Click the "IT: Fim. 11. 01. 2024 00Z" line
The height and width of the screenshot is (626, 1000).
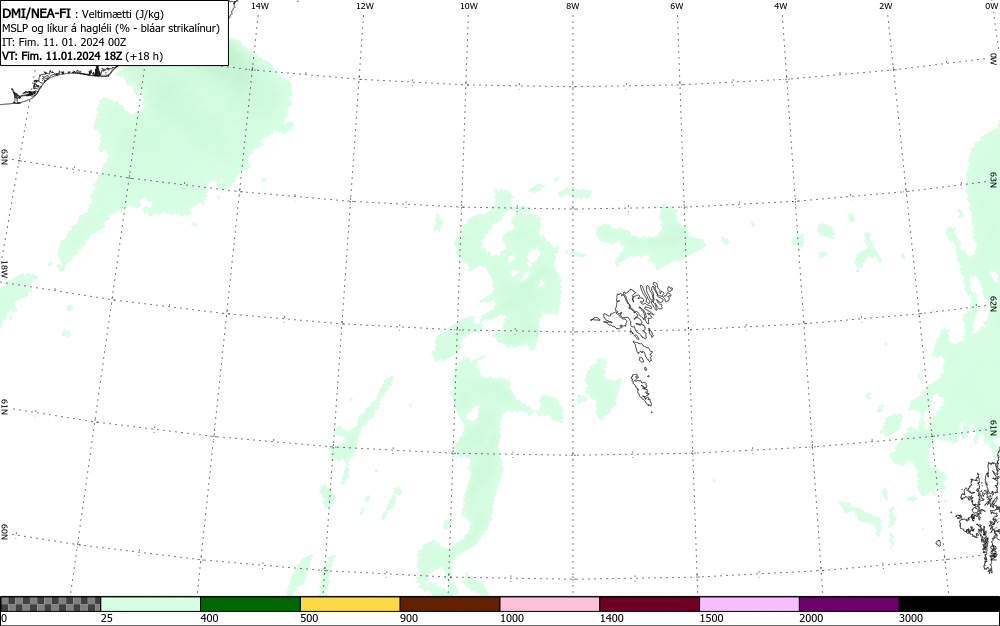point(64,42)
